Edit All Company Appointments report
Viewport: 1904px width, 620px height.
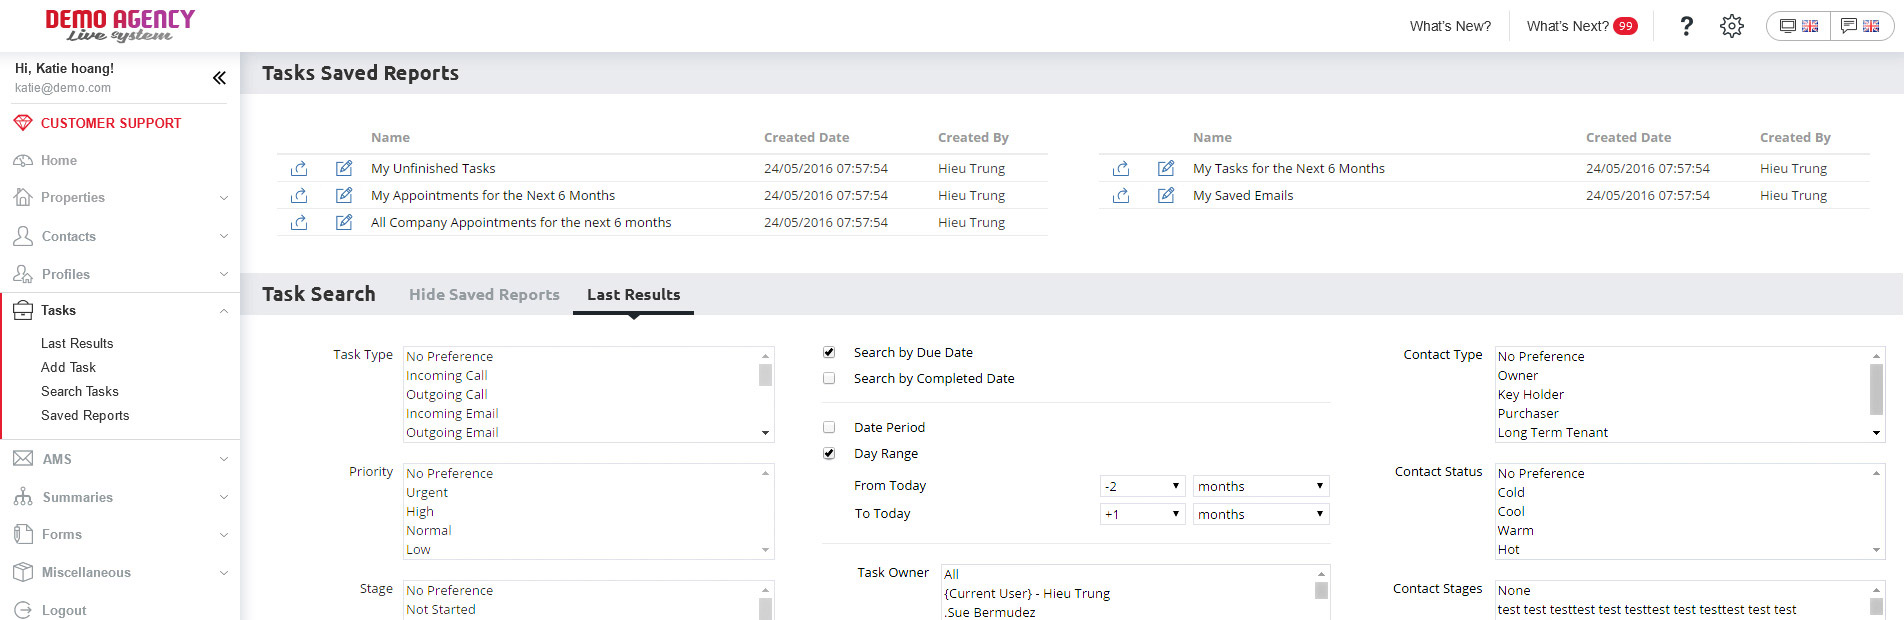point(344,222)
